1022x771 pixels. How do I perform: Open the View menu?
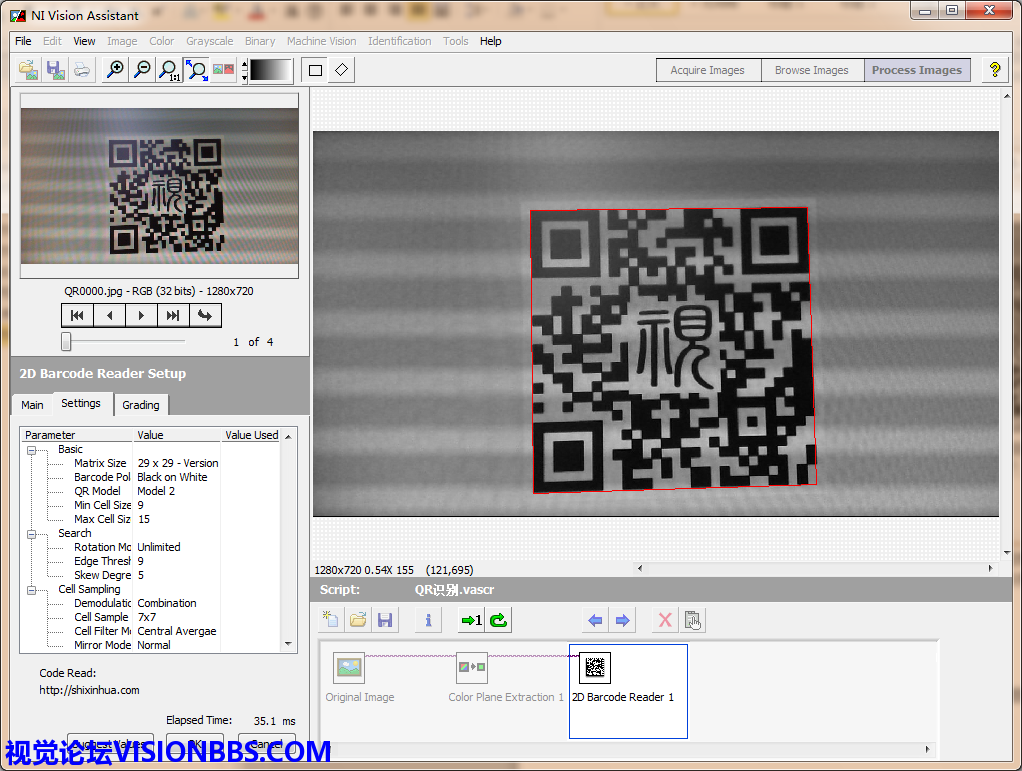point(85,41)
